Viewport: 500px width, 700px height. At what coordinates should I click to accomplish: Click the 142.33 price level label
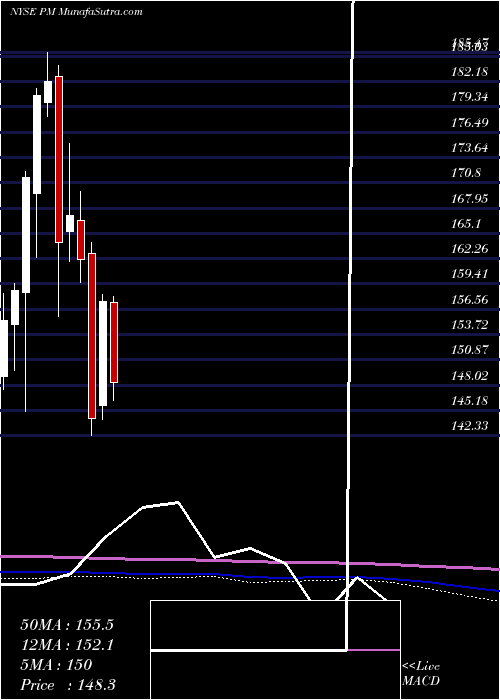click(470, 426)
